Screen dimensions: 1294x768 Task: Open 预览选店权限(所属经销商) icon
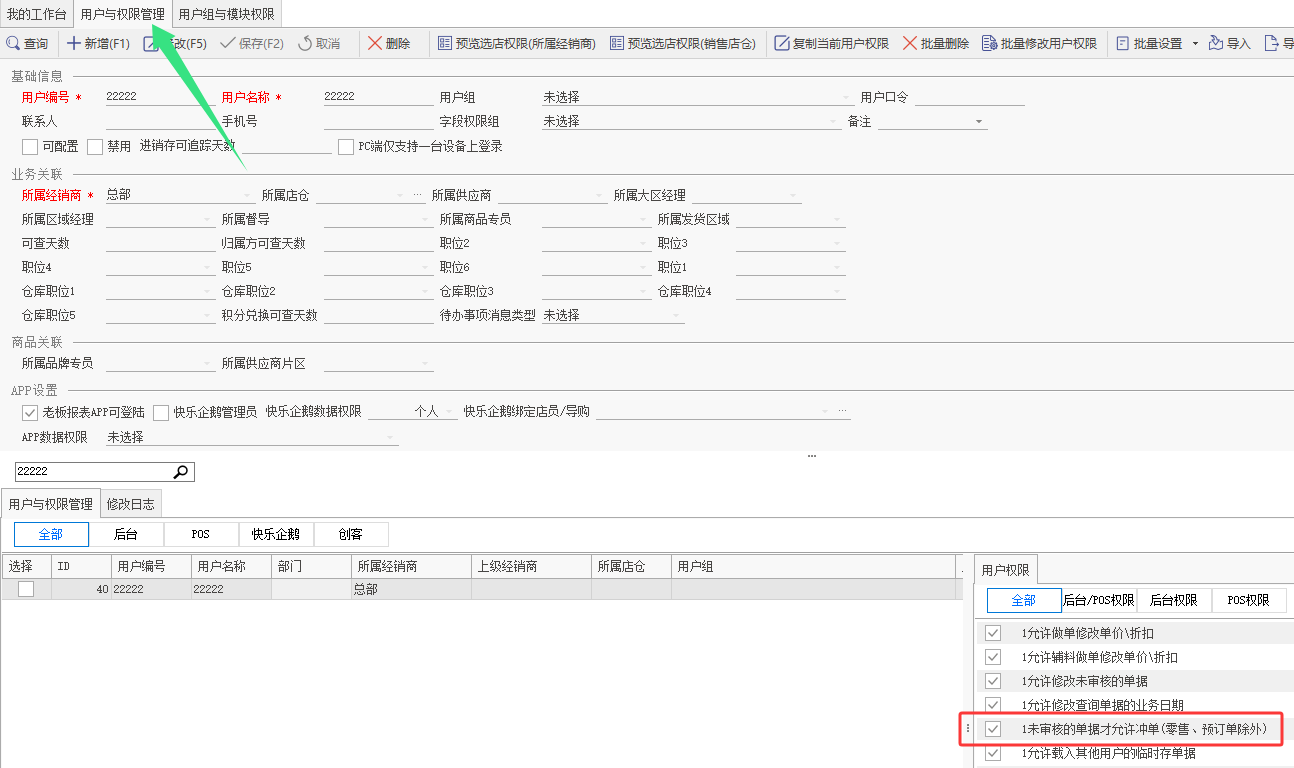click(445, 44)
